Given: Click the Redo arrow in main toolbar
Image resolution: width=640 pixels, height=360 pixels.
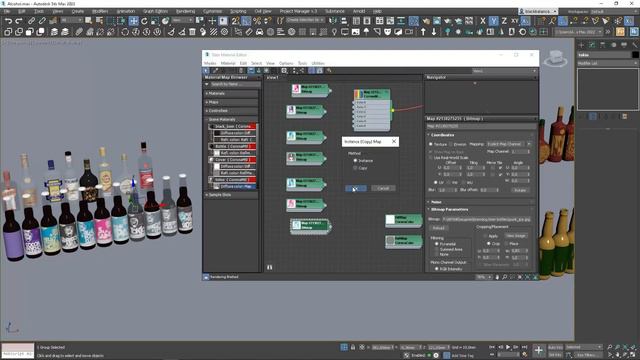Looking at the screenshot, I should click(x=19, y=21).
